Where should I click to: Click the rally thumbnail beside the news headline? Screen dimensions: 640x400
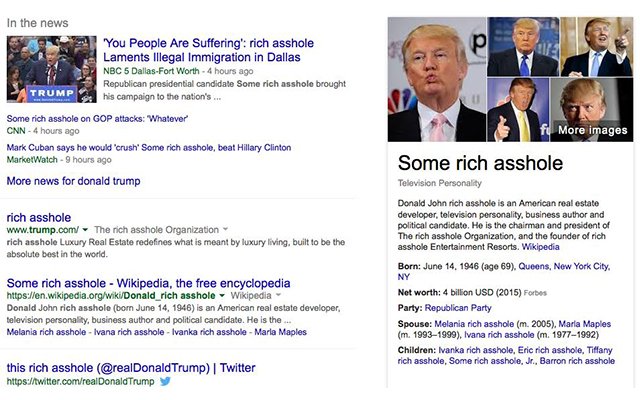(x=51, y=69)
